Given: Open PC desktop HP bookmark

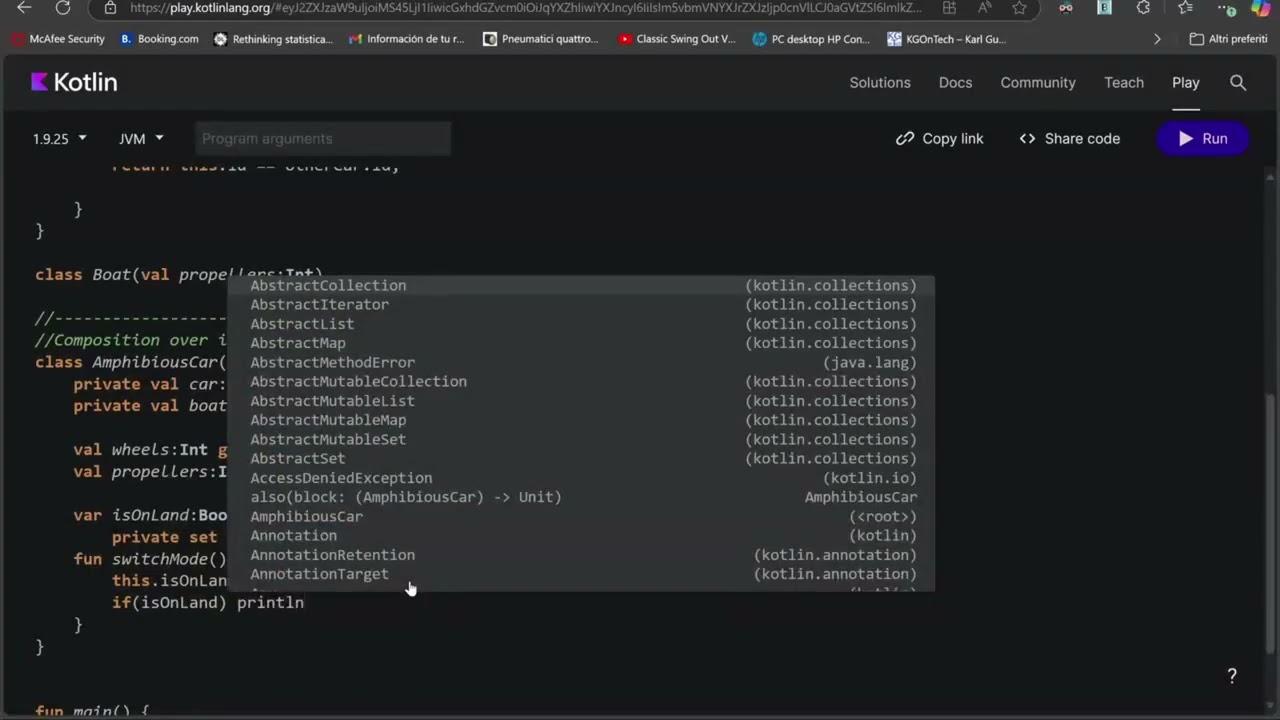Looking at the screenshot, I should [811, 39].
